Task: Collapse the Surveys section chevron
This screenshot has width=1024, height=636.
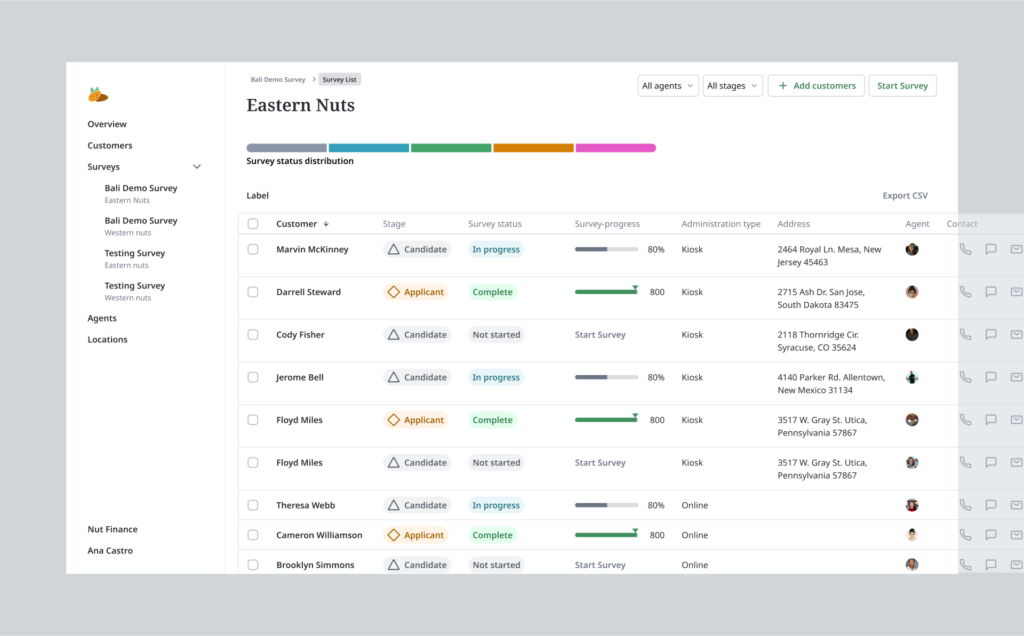Action: tap(197, 167)
